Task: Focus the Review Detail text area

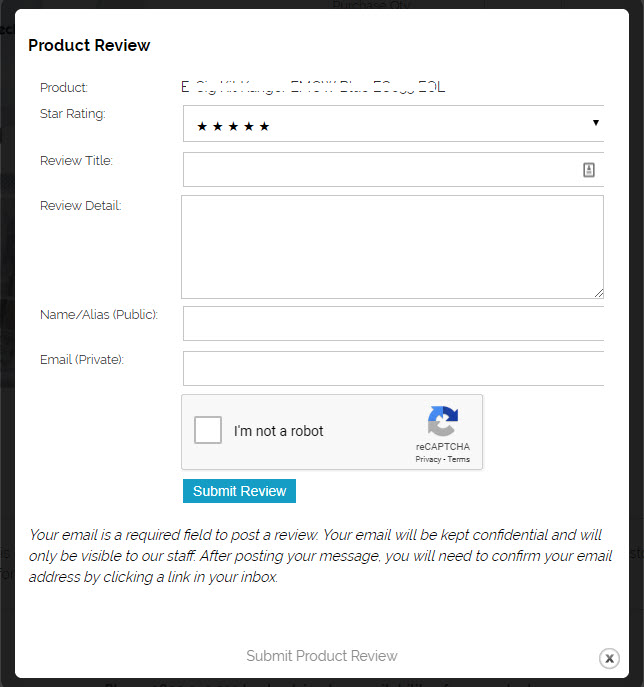Action: (x=392, y=246)
